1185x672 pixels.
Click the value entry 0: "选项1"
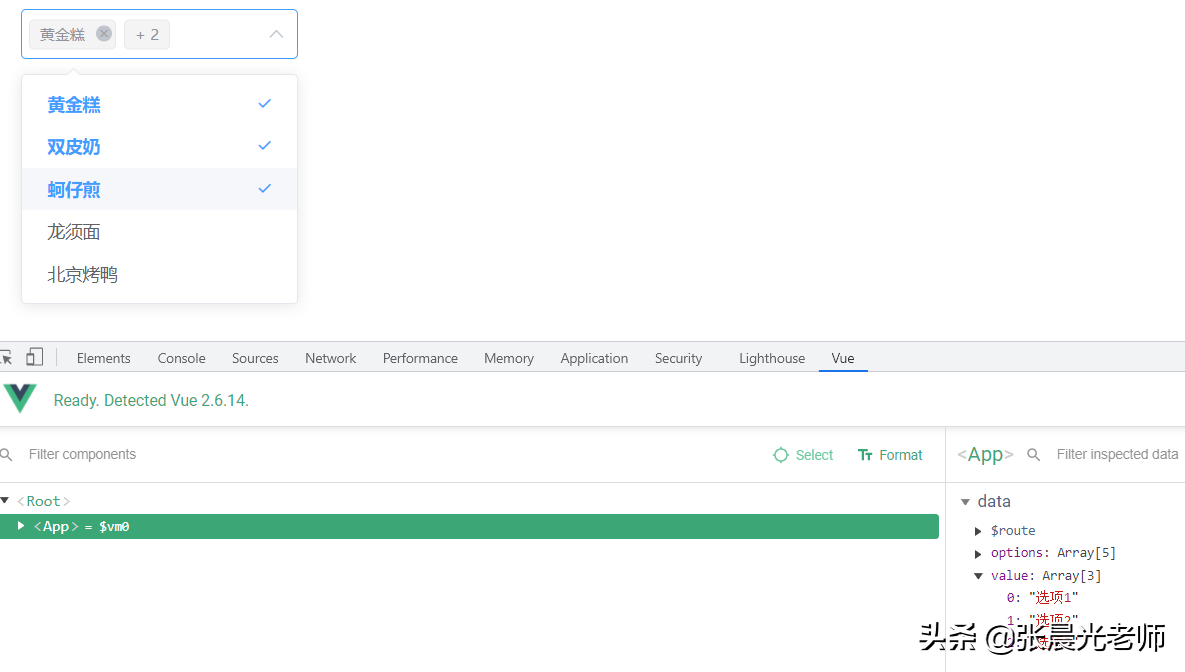[x=1042, y=597]
